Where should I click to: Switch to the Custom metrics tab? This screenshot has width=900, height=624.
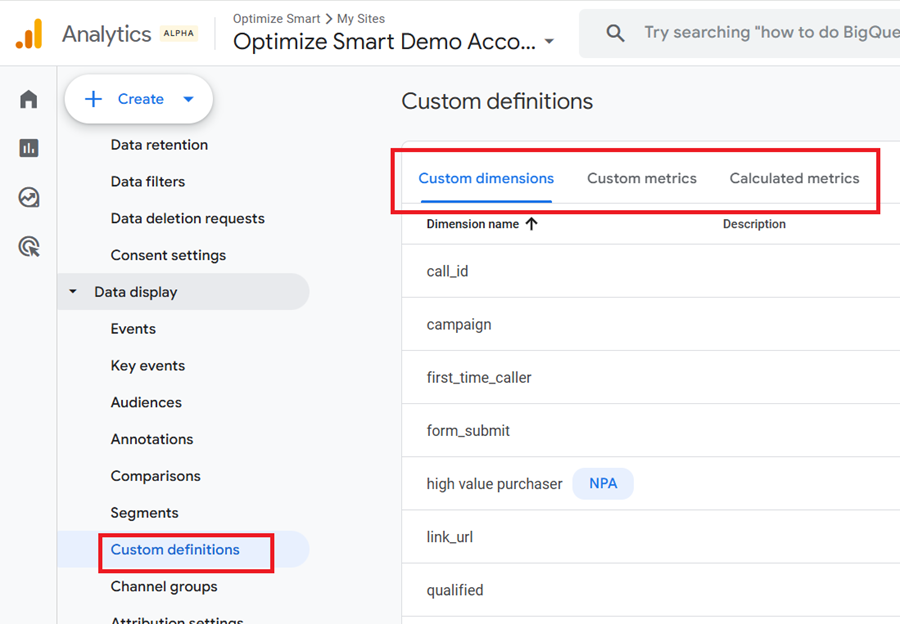tap(641, 178)
